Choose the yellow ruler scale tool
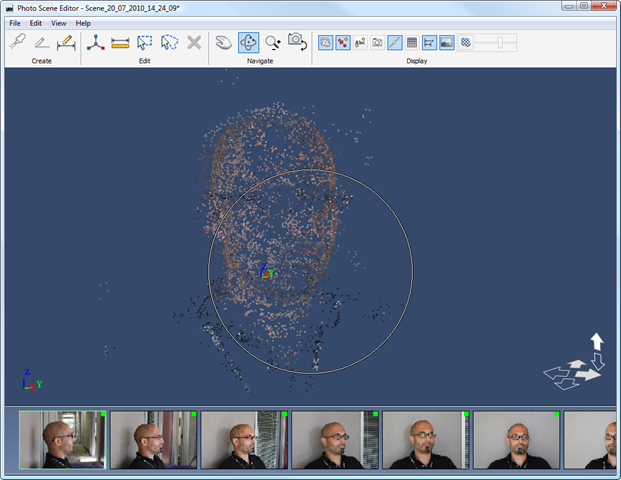 [x=120, y=43]
